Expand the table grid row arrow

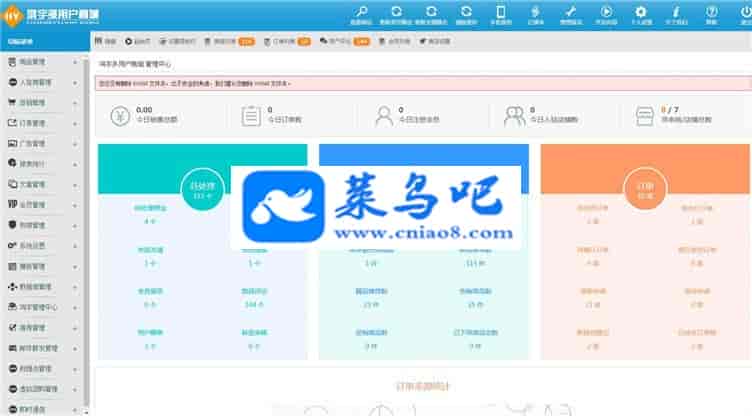75,266
